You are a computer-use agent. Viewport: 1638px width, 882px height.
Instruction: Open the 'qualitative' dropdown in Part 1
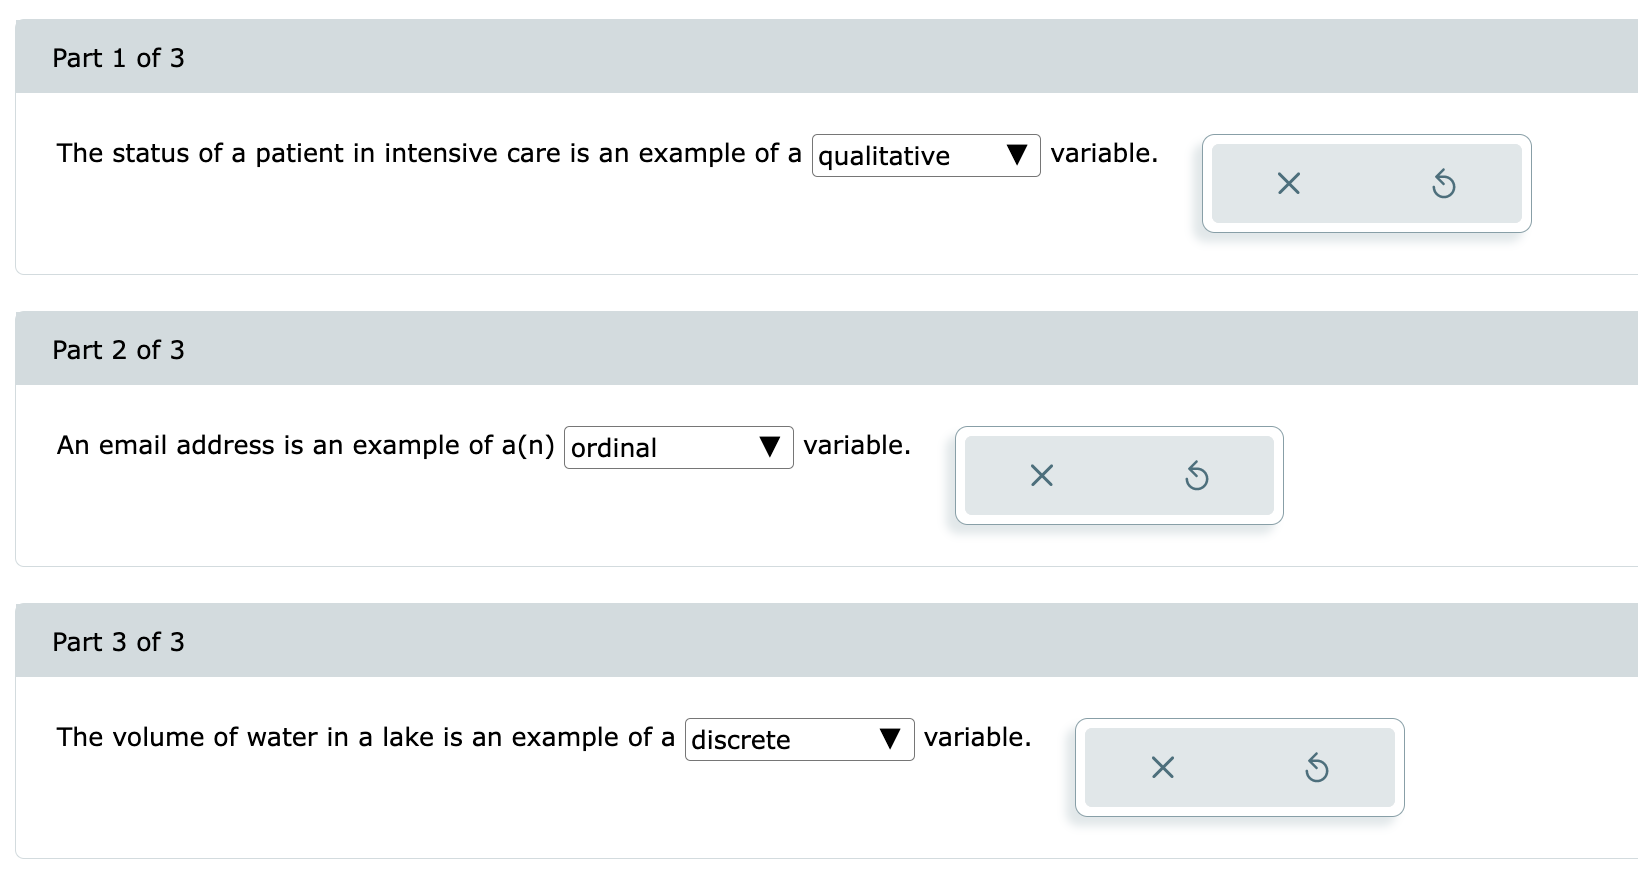[x=925, y=156]
